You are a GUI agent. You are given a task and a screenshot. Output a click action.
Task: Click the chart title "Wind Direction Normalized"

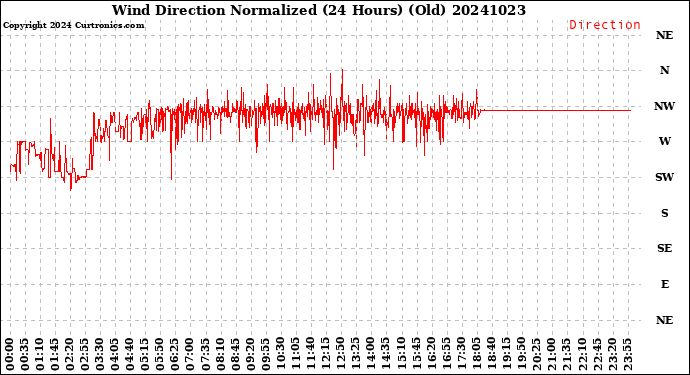click(x=214, y=10)
